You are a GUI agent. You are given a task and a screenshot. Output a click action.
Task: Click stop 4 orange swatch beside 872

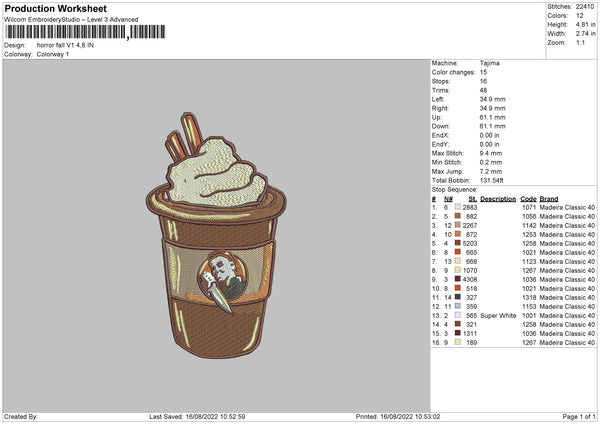pyautogui.click(x=458, y=234)
